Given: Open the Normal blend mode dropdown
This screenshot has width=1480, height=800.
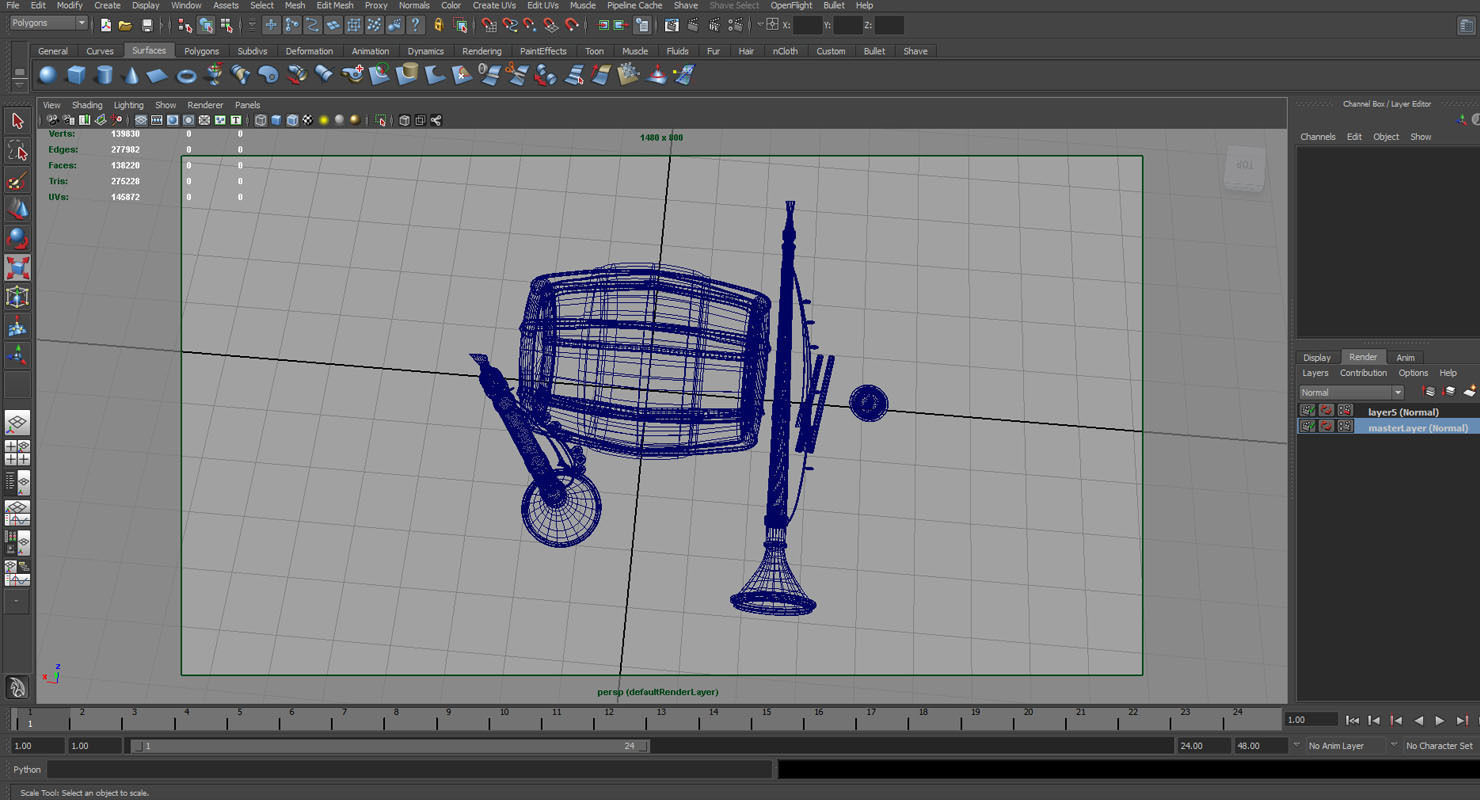Looking at the screenshot, I should pyautogui.click(x=1351, y=392).
